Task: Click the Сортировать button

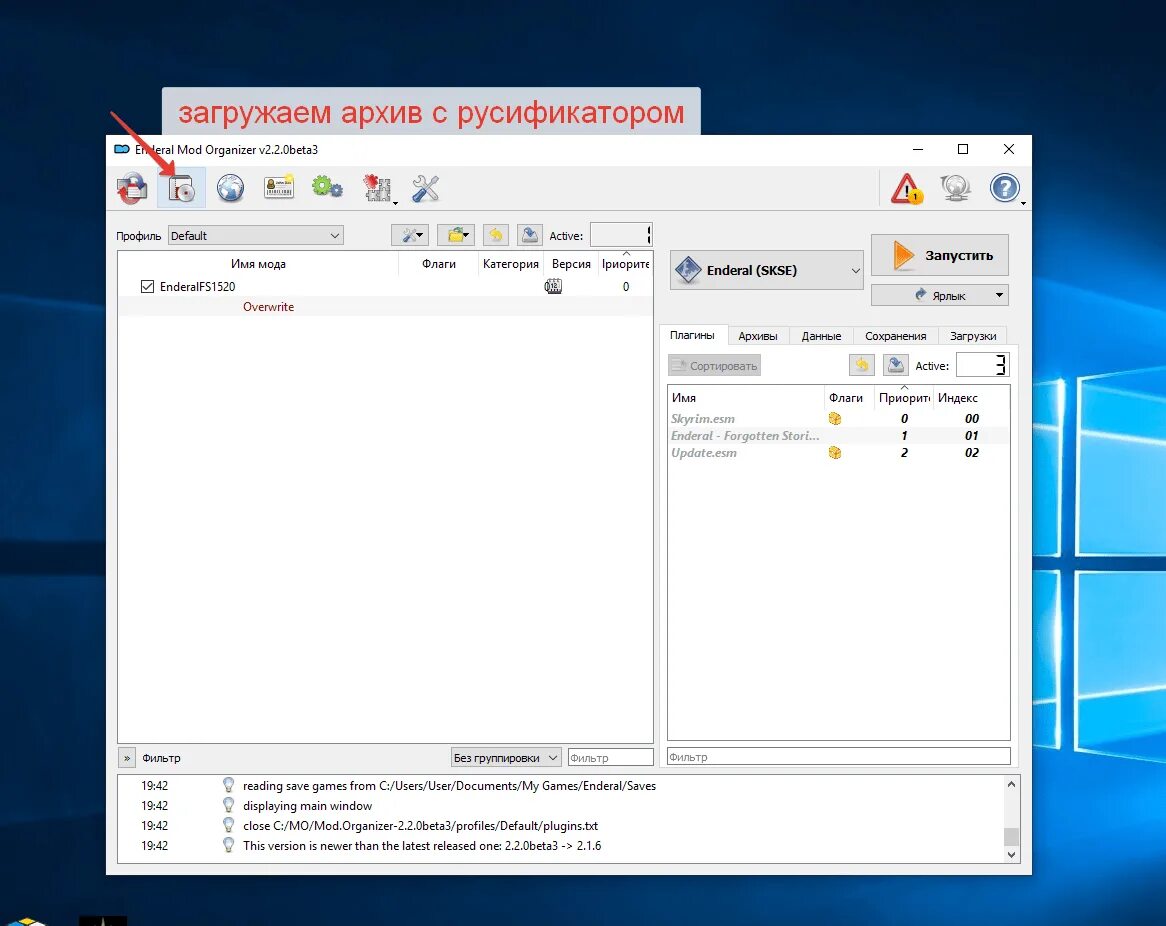Action: coord(715,365)
